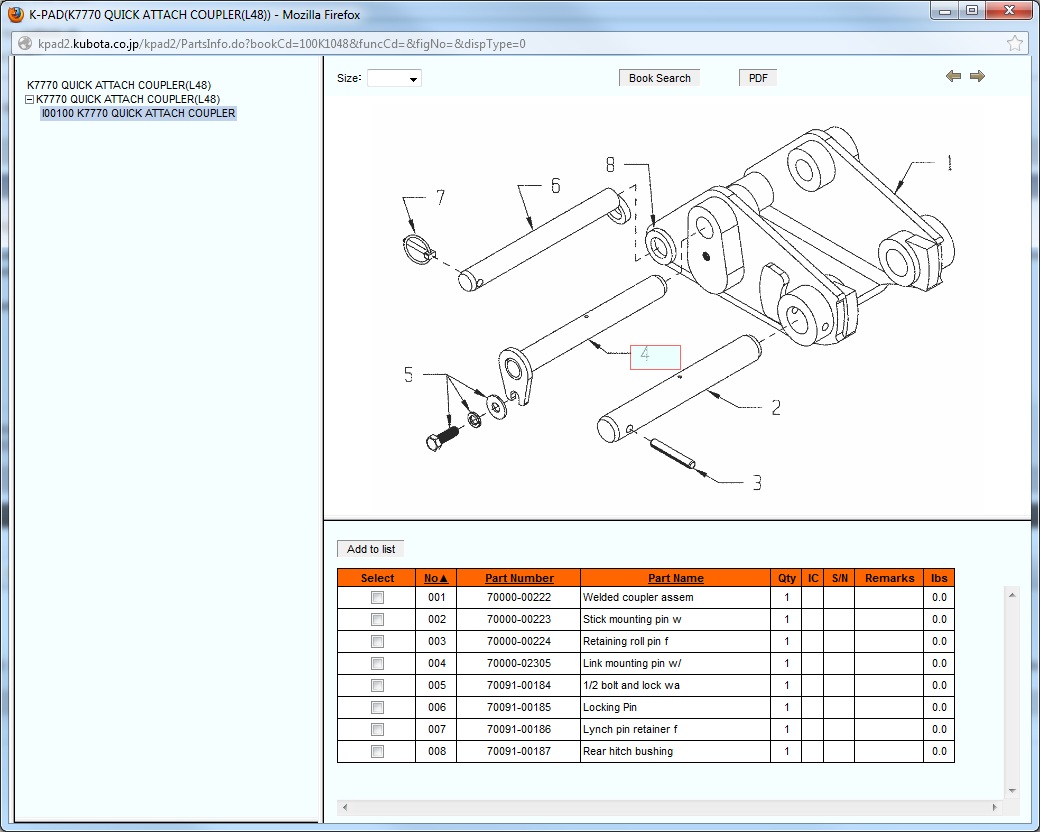Image resolution: width=1041 pixels, height=832 pixels.
Task: Click top-level K7770 QUICK ATTACH COUPLER(L48) title
Action: (119, 85)
